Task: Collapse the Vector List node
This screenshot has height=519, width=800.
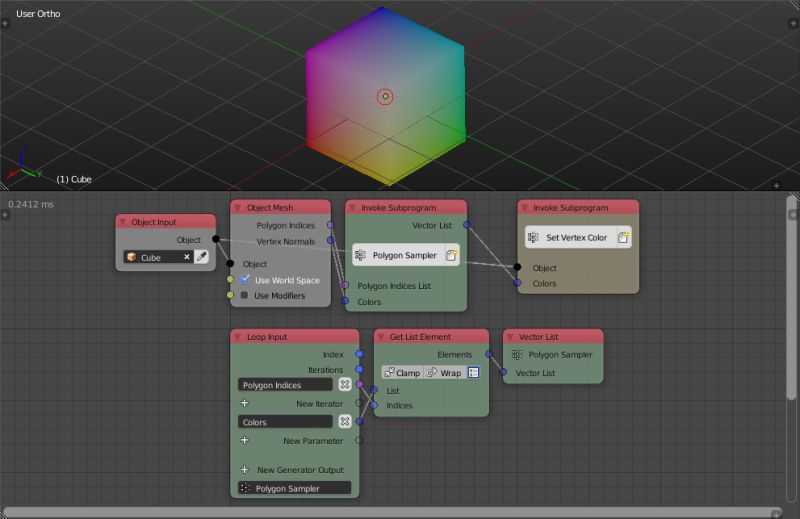Action: [x=510, y=337]
